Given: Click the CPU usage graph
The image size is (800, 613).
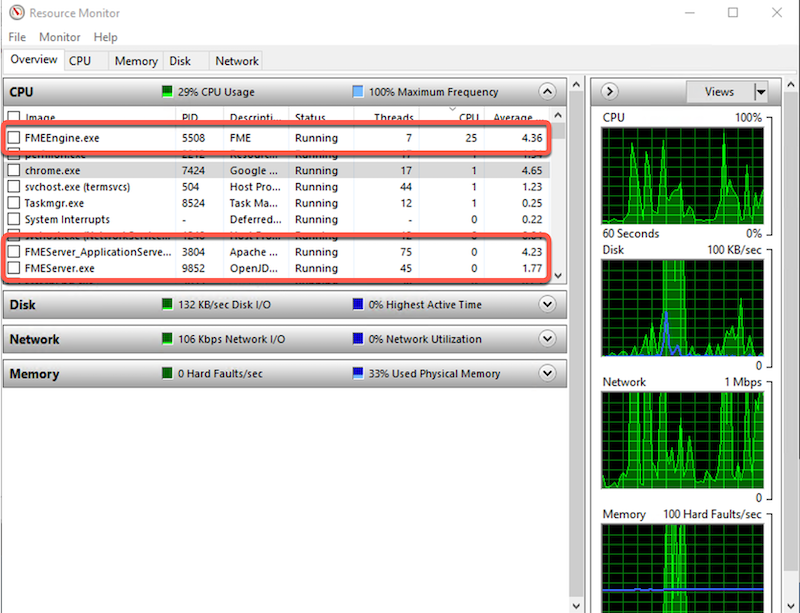Looking at the screenshot, I should point(683,176).
